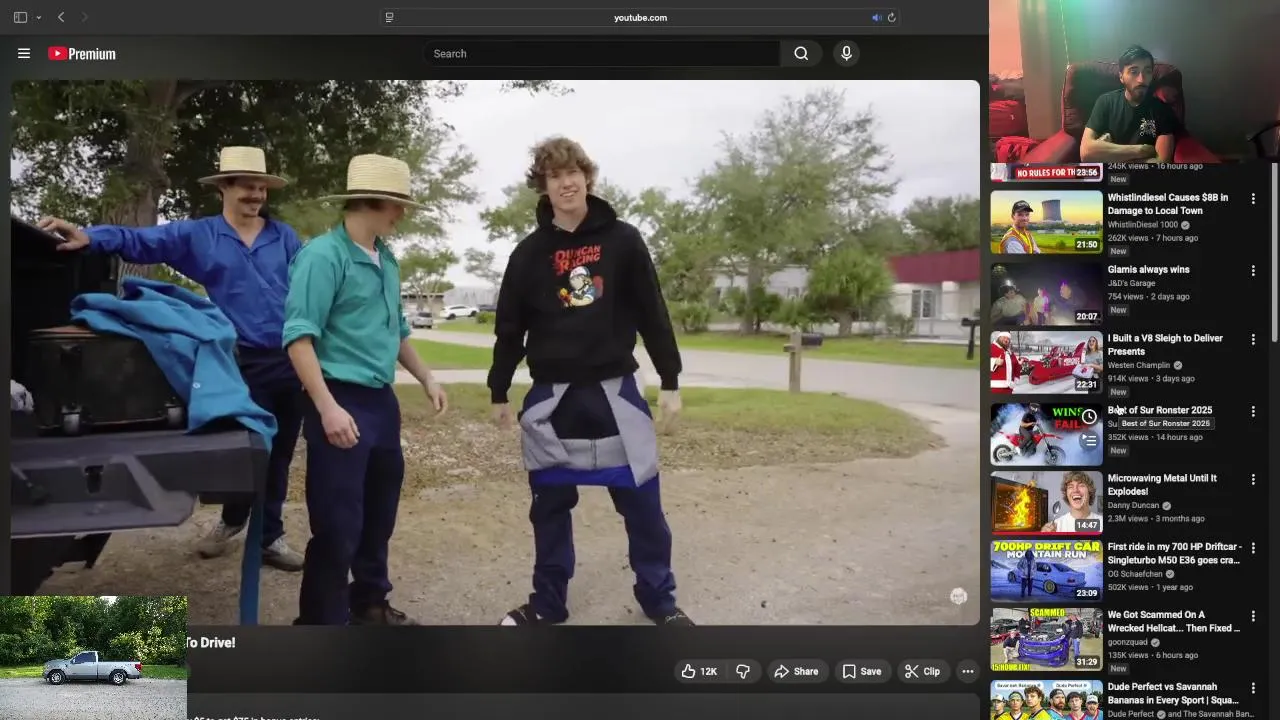Click the magnifier search button
The image size is (1280, 720).
coord(801,54)
